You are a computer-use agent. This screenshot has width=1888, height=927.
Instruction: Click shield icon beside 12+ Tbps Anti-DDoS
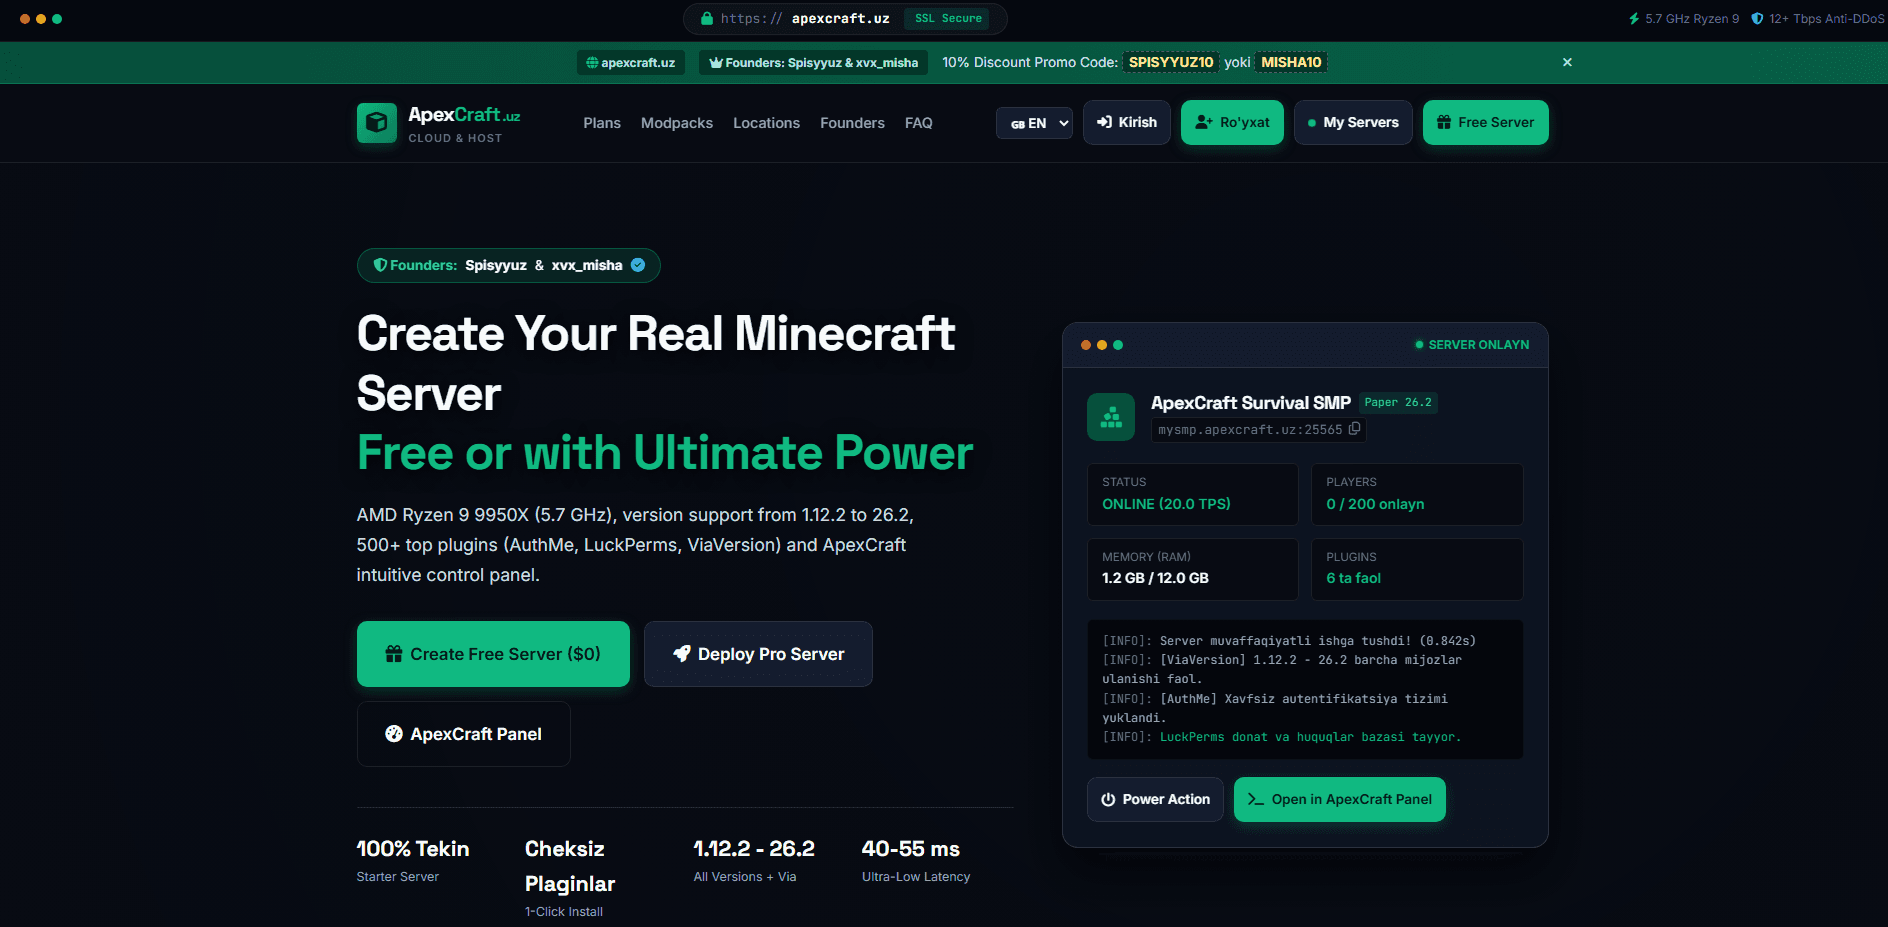(1757, 19)
